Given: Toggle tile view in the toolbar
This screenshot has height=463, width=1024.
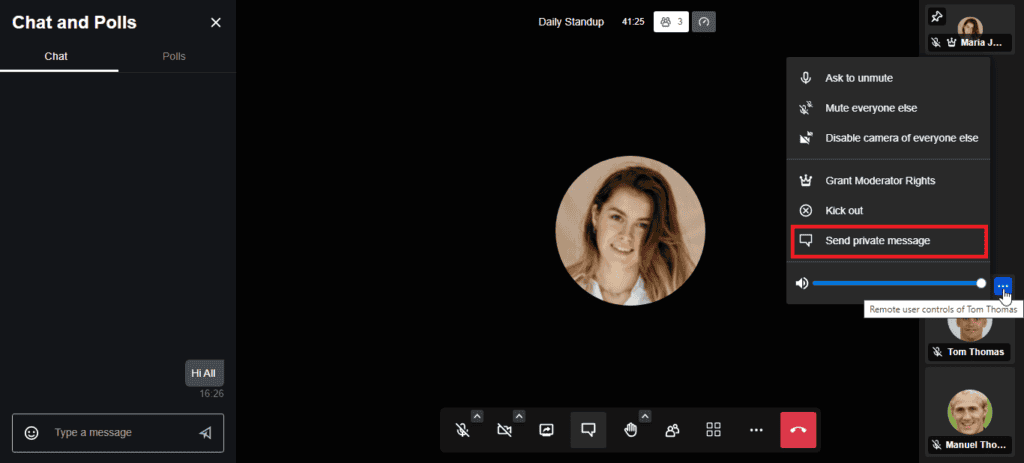Looking at the screenshot, I should pyautogui.click(x=714, y=430).
